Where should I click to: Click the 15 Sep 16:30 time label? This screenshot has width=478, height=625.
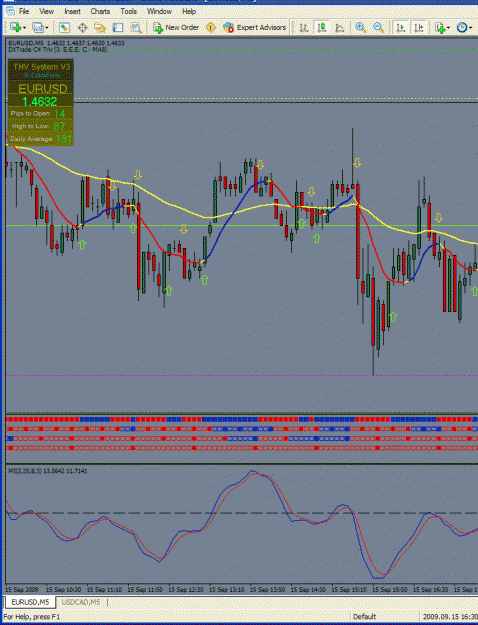pyautogui.click(x=431, y=589)
